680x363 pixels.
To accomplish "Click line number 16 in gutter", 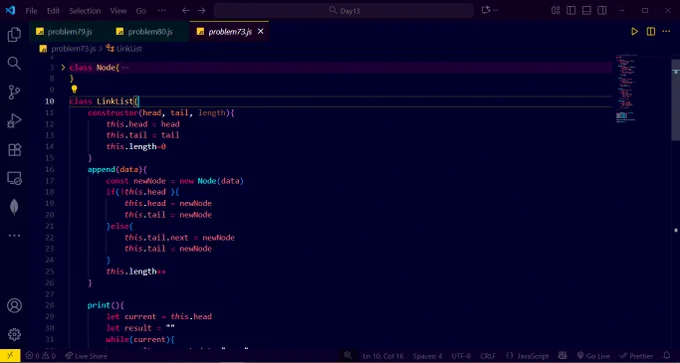I will click(49, 170).
